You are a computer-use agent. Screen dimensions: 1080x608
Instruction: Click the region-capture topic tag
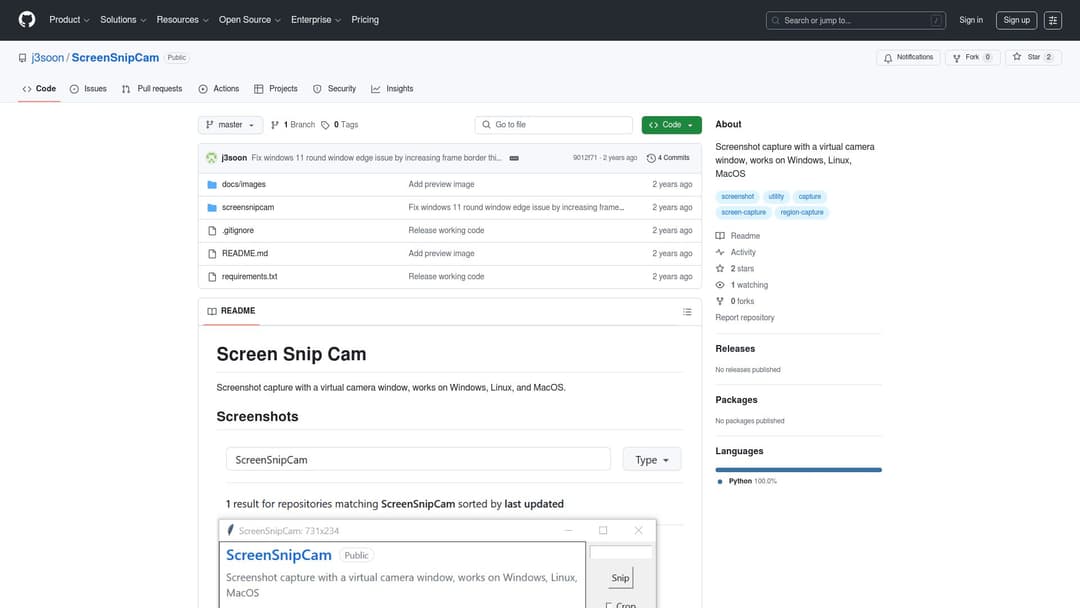click(802, 212)
